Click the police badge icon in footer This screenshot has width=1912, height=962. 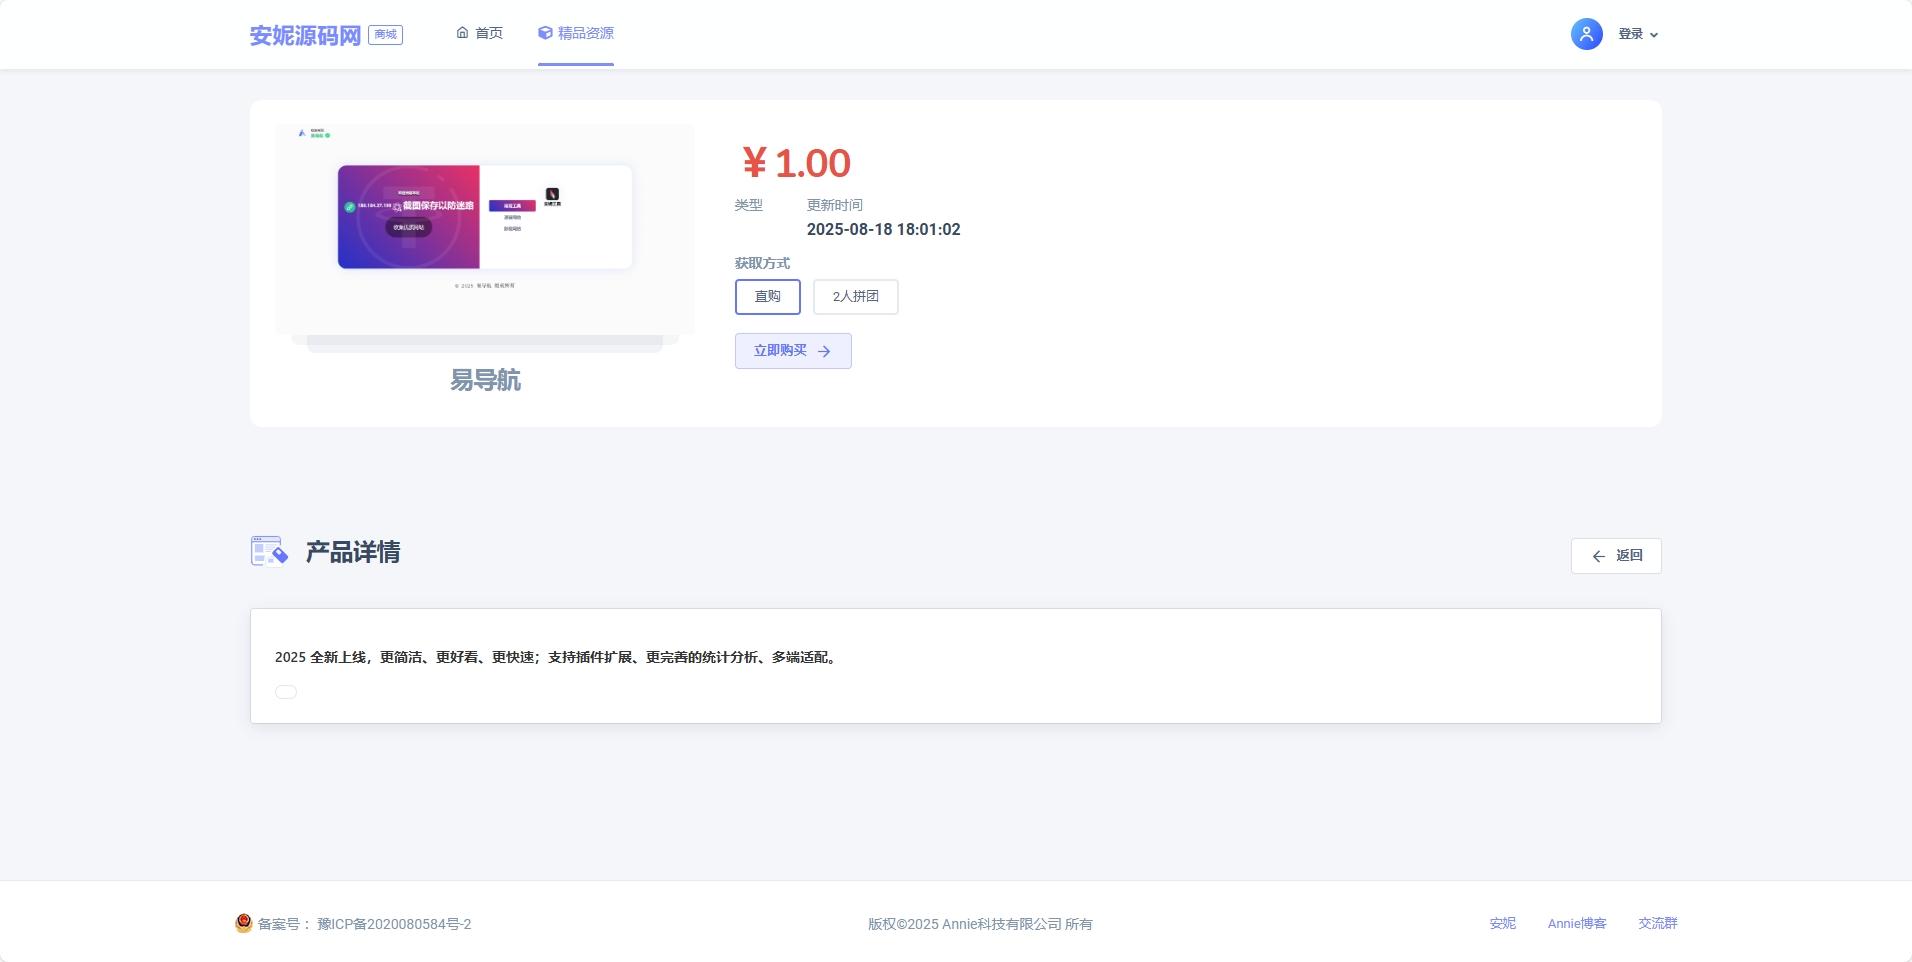point(244,923)
